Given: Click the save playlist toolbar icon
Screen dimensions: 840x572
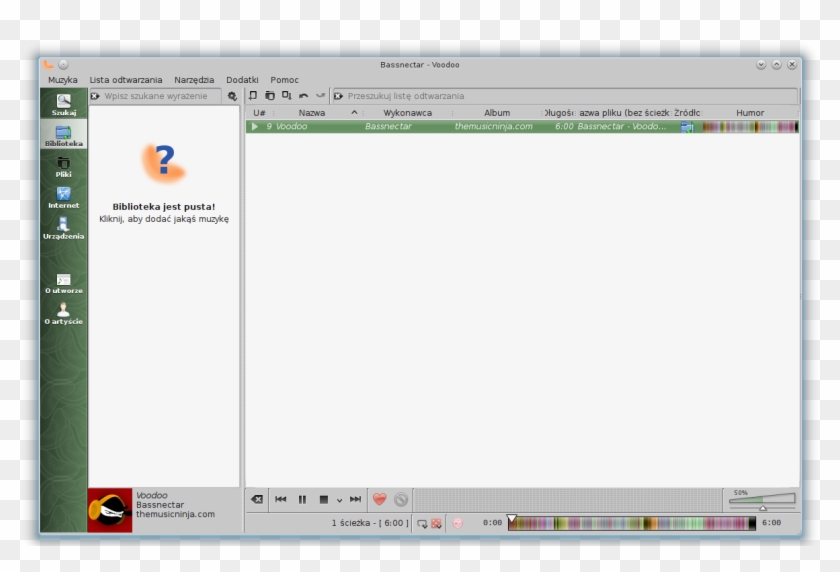Looking at the screenshot, I should [x=287, y=96].
